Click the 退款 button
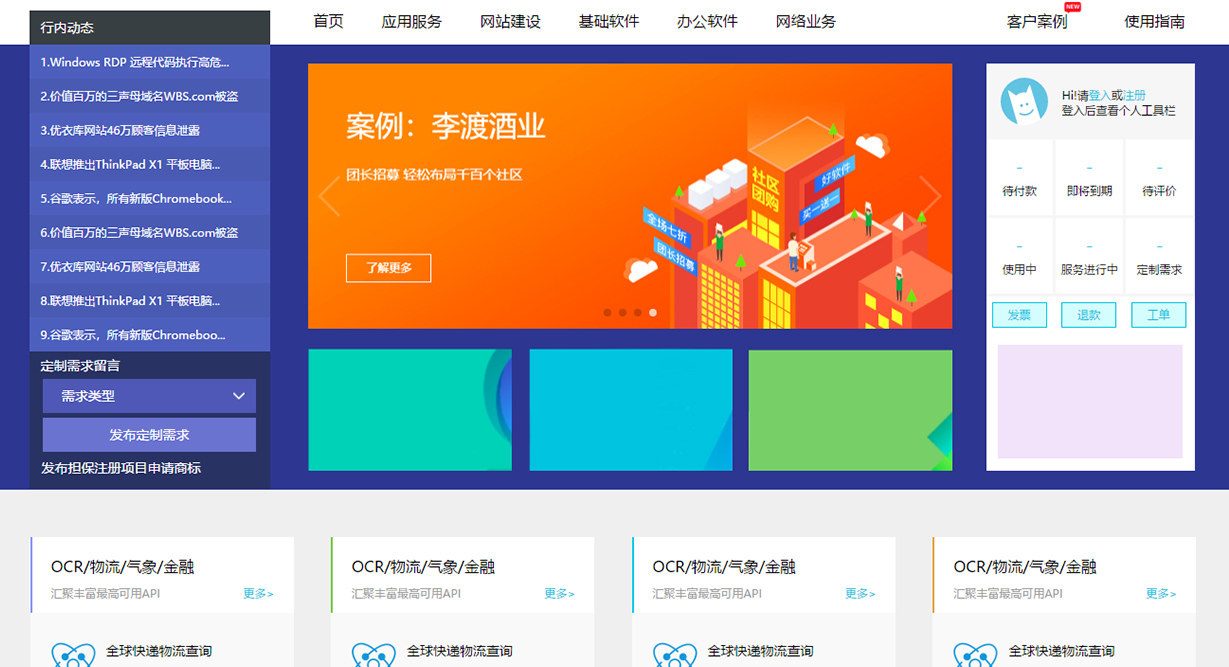Screen dimensions: 1229x667 click(1088, 315)
